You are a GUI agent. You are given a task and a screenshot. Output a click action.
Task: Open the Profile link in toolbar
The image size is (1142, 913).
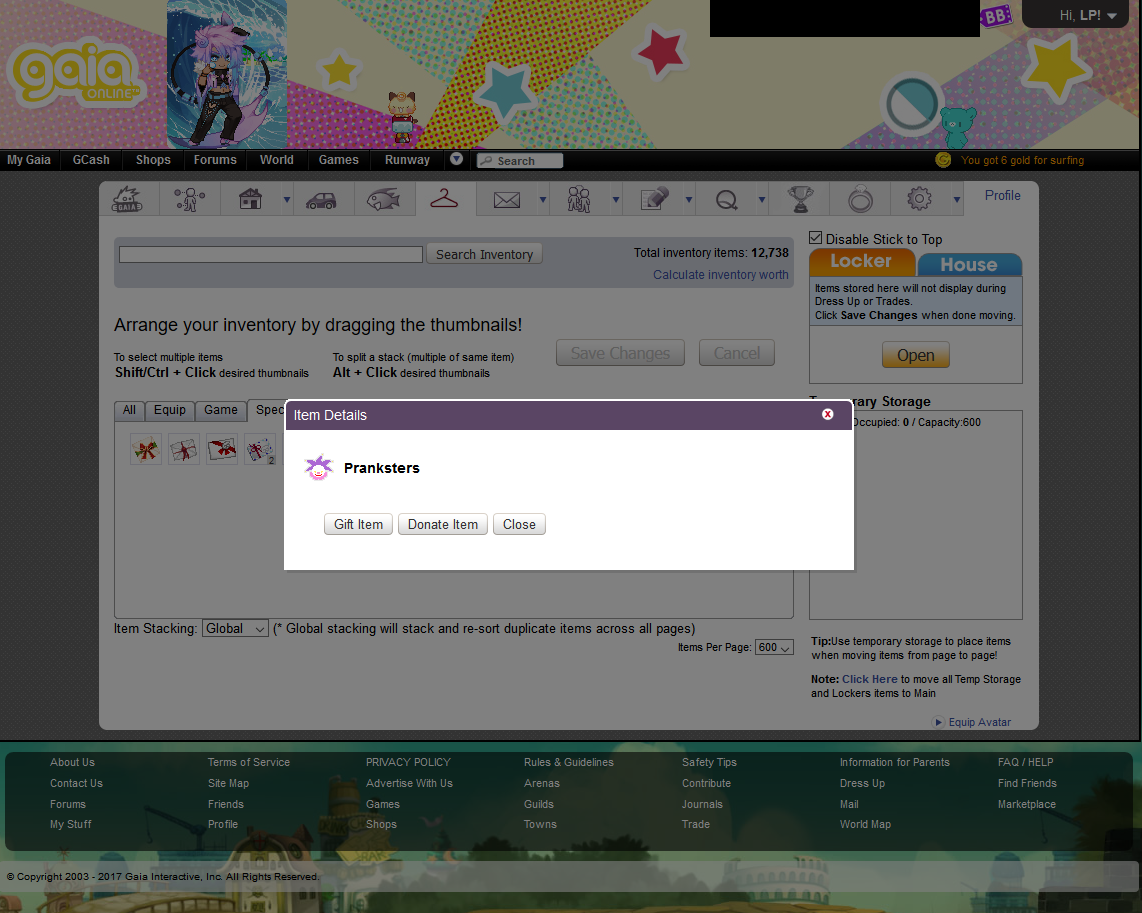(1002, 195)
